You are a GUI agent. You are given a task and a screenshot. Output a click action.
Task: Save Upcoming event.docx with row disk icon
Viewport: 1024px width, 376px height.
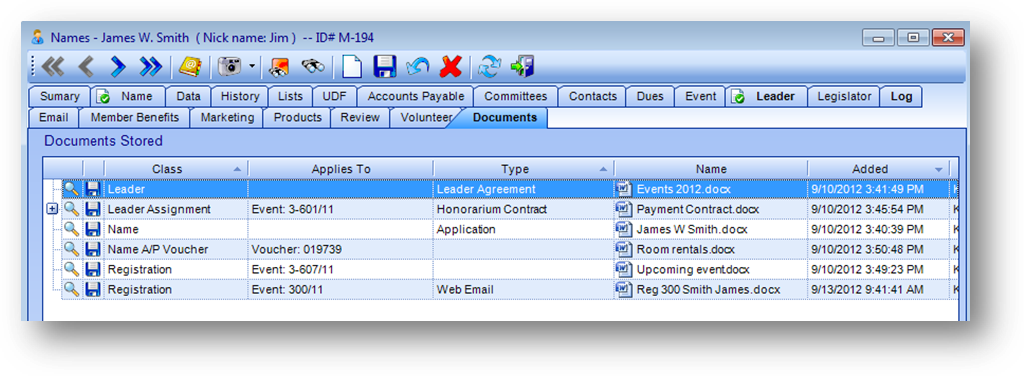click(x=93, y=269)
